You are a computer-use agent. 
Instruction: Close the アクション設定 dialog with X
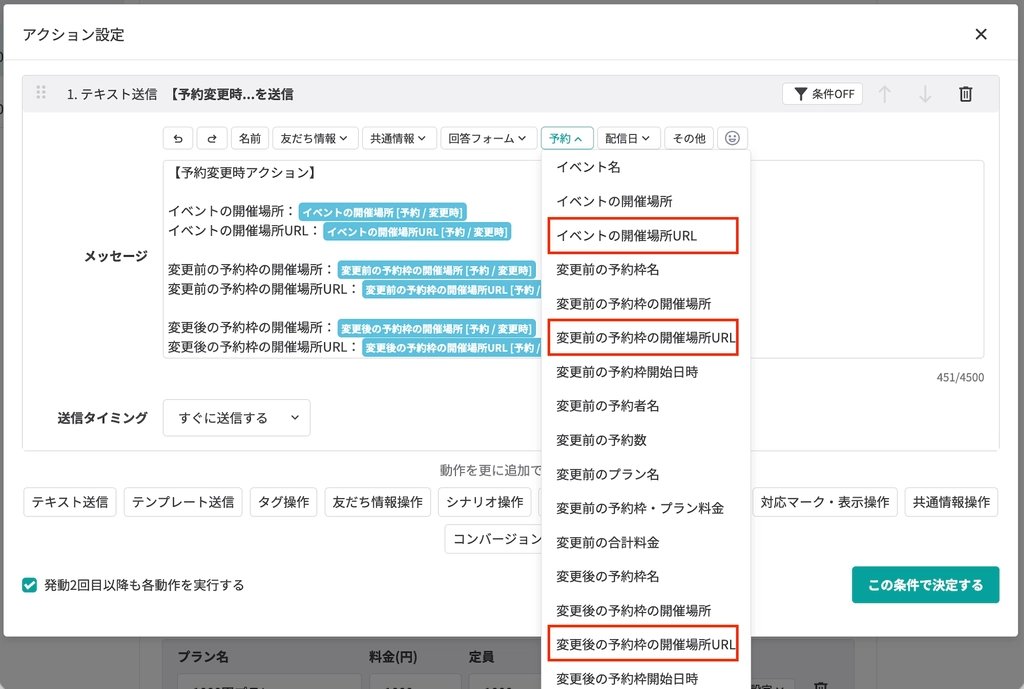(981, 34)
